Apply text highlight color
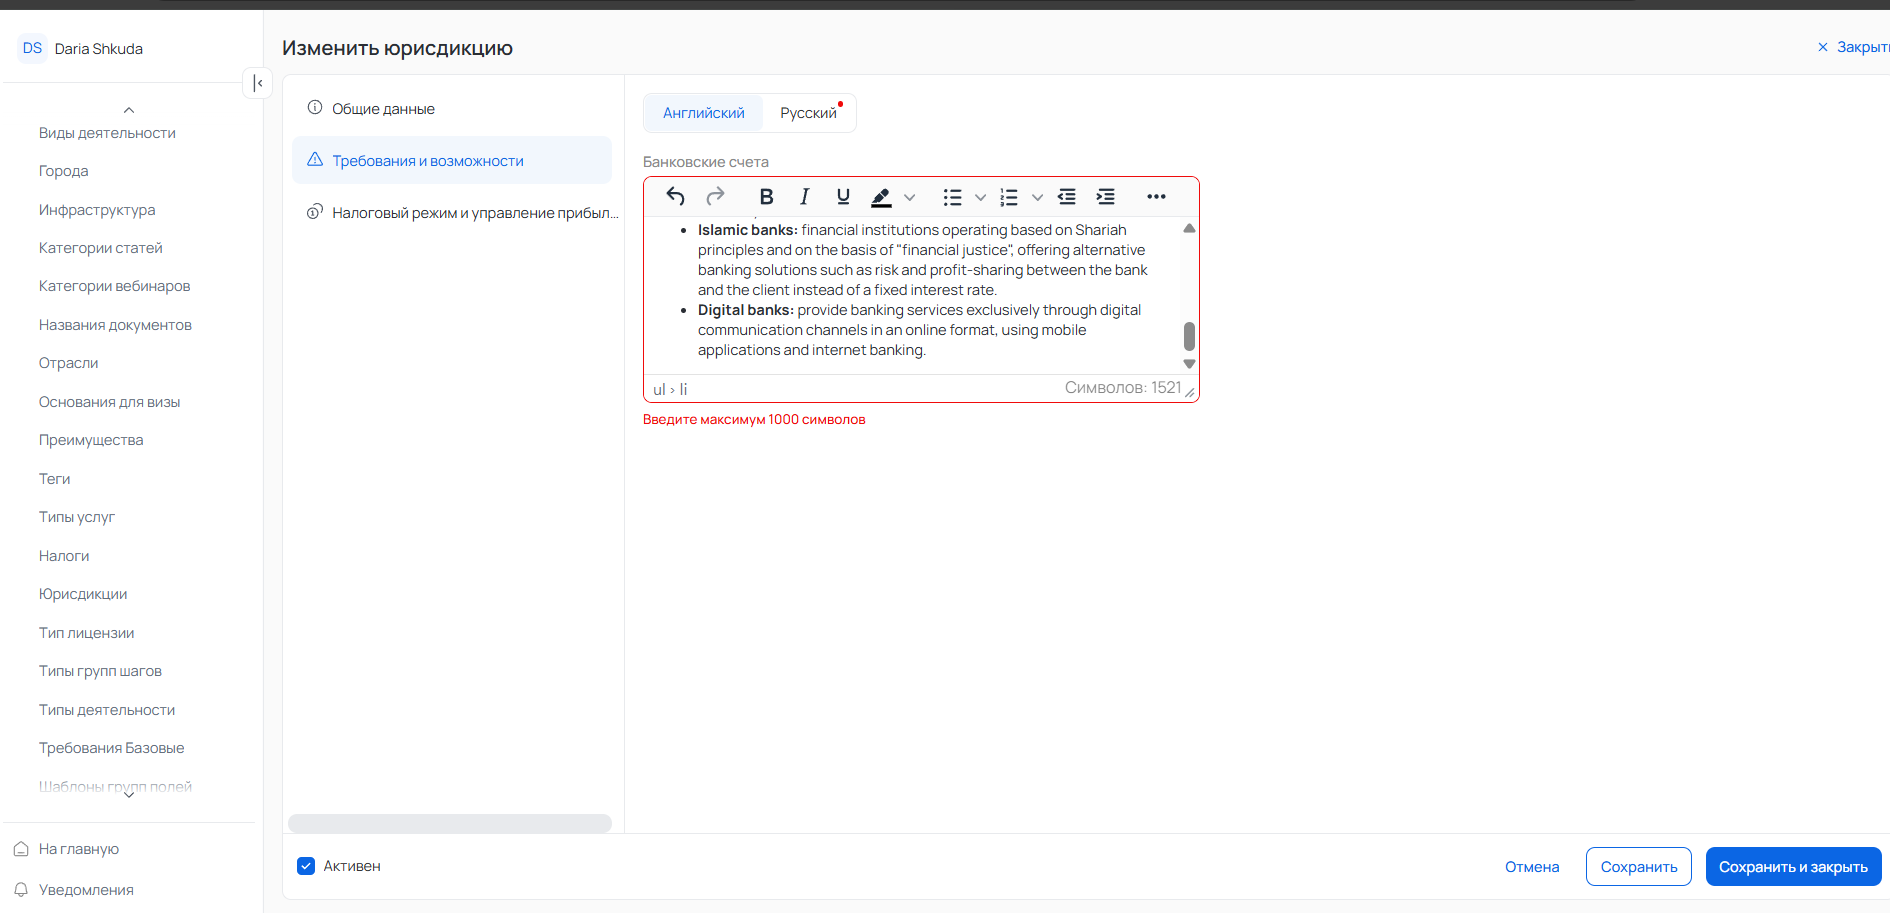 point(881,197)
